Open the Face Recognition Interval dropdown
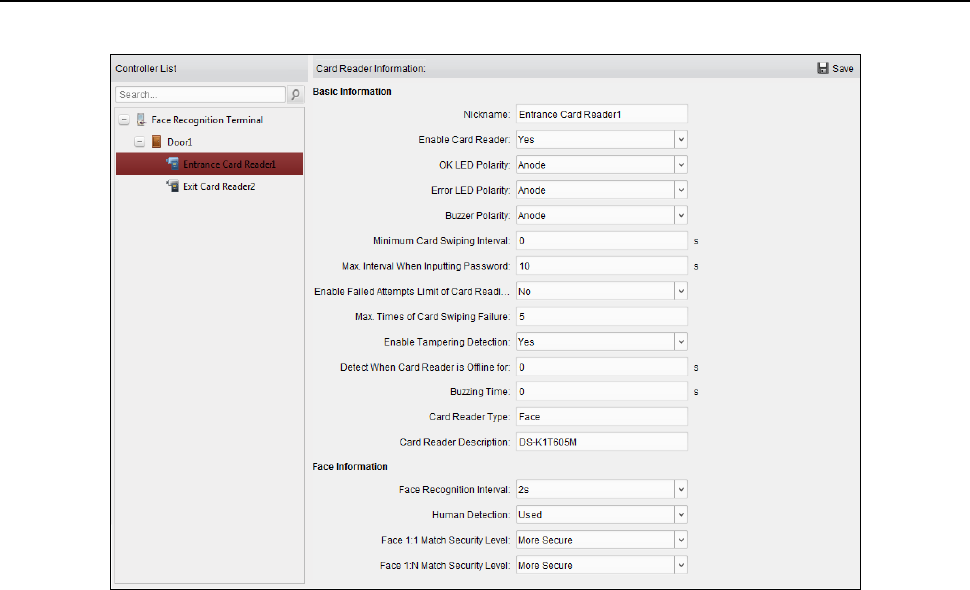This screenshot has height=590, width=970. [x=680, y=489]
